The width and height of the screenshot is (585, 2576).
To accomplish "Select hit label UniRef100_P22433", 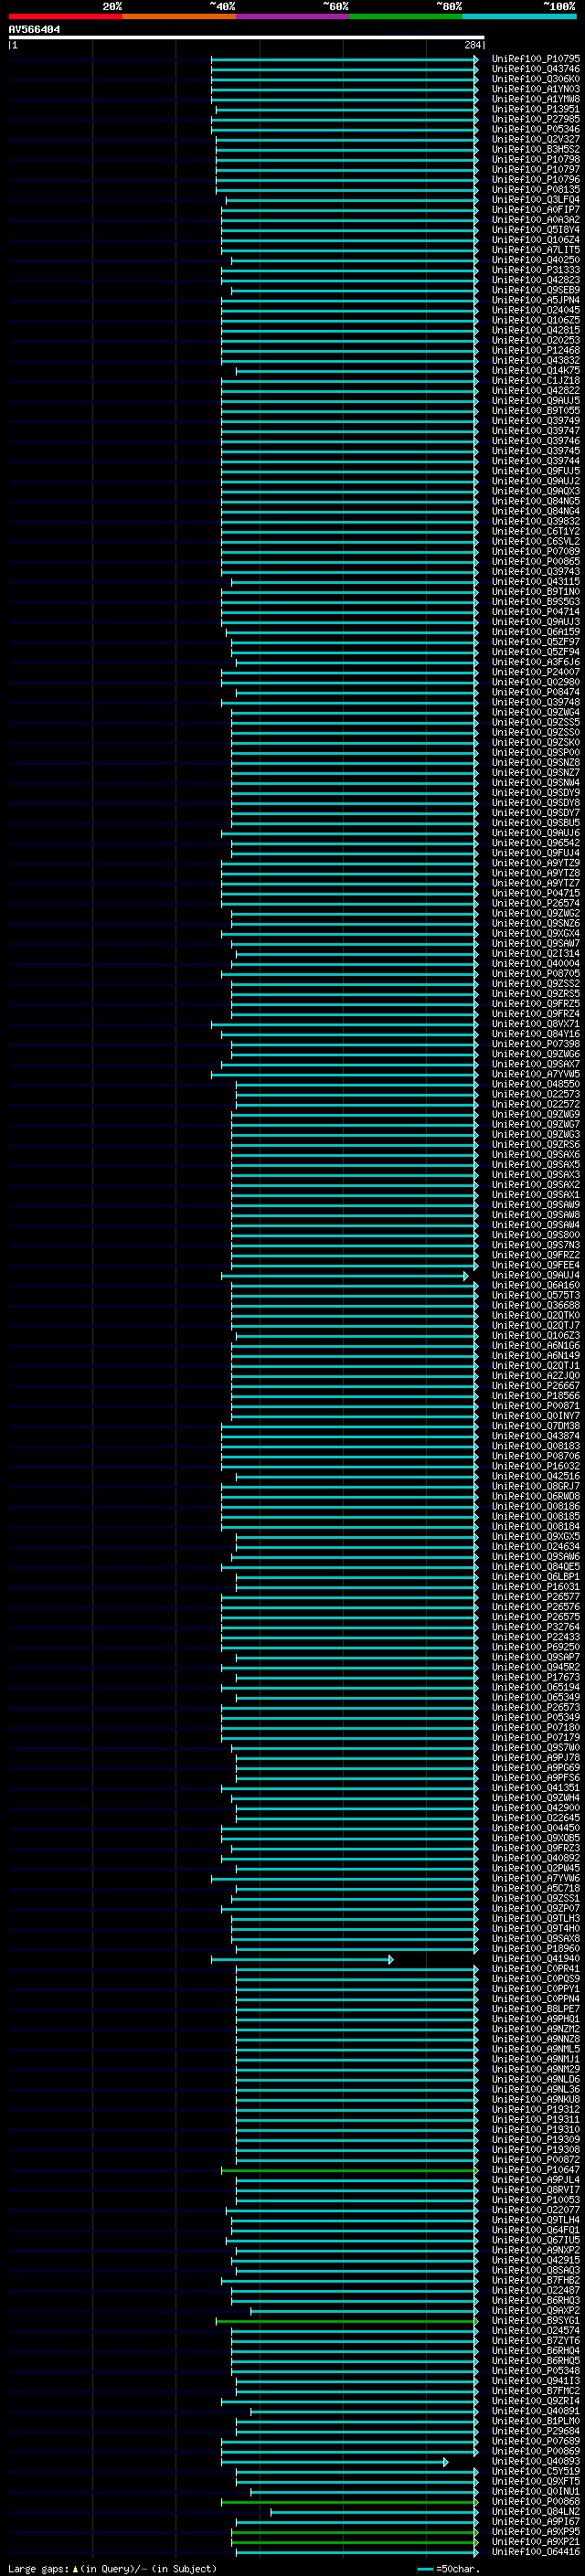I will coord(536,1637).
